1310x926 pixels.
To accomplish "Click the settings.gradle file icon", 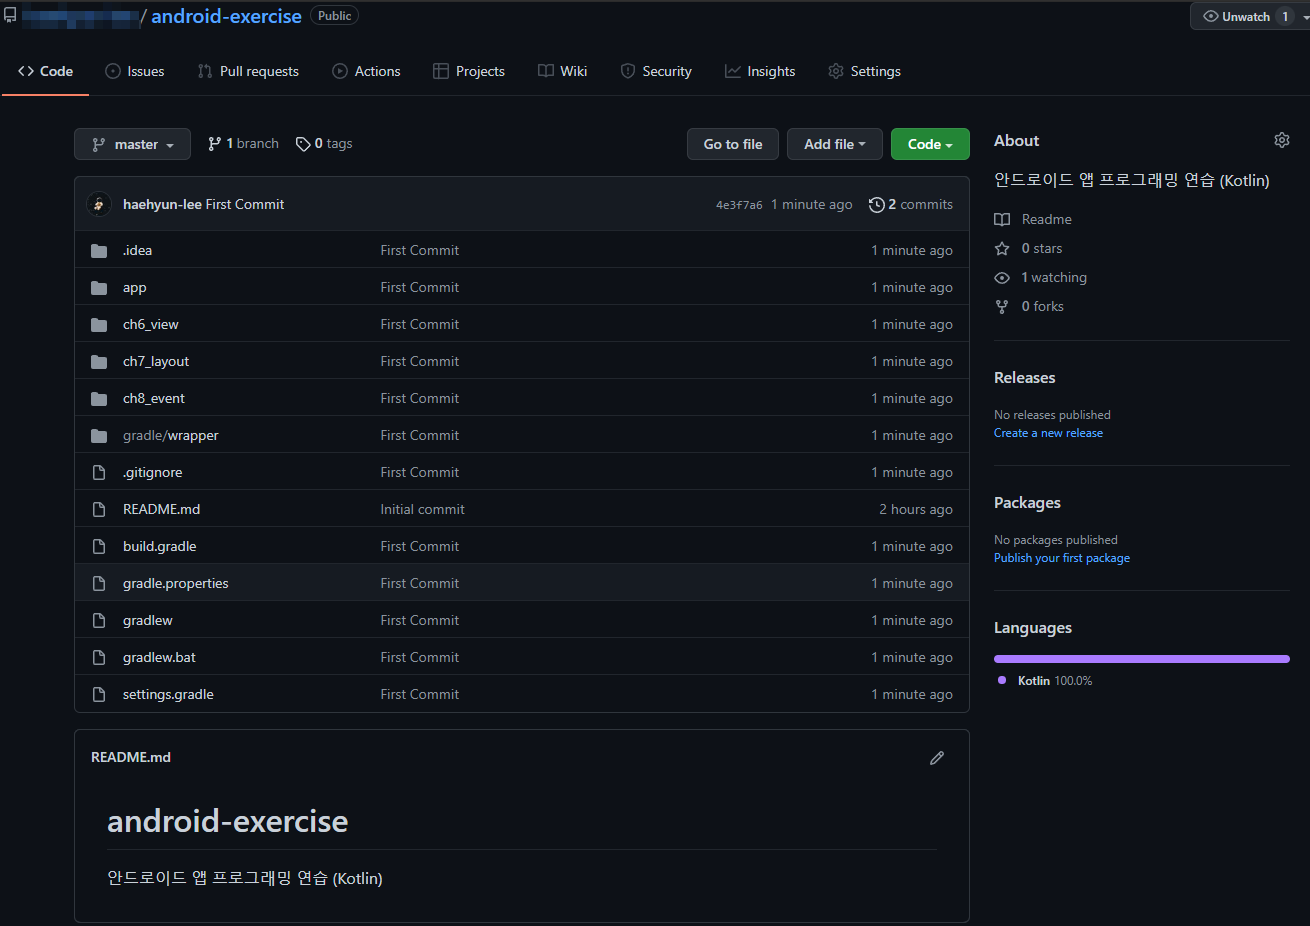I will pos(99,694).
